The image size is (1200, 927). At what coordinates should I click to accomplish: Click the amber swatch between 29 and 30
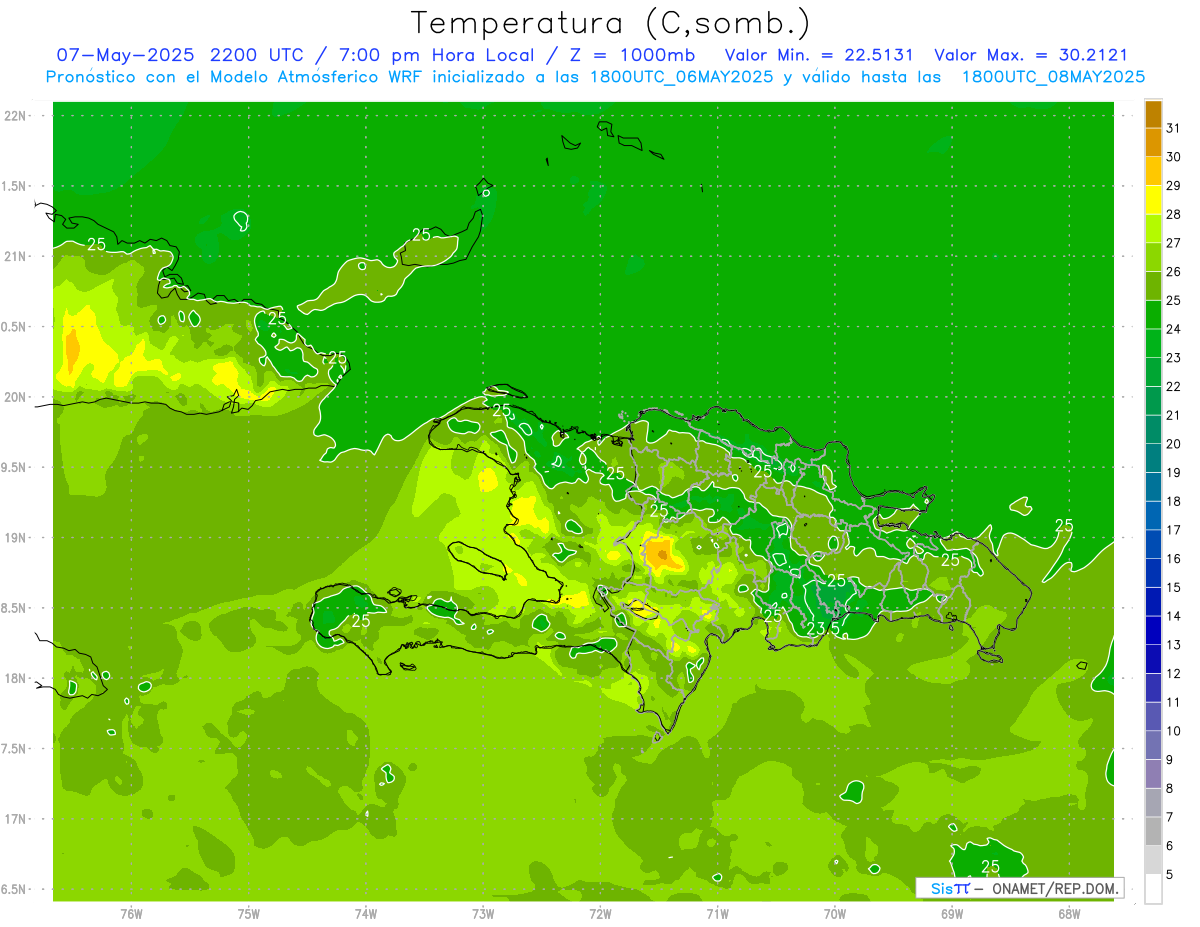[1153, 172]
